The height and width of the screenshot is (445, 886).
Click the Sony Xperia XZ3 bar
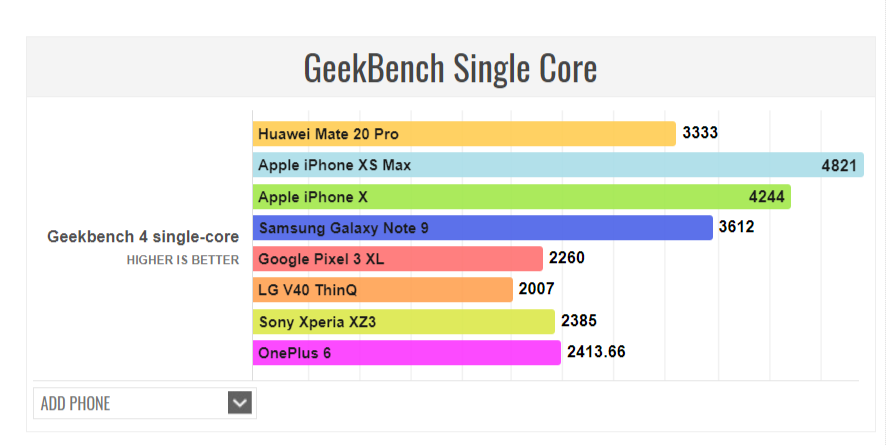pos(403,321)
